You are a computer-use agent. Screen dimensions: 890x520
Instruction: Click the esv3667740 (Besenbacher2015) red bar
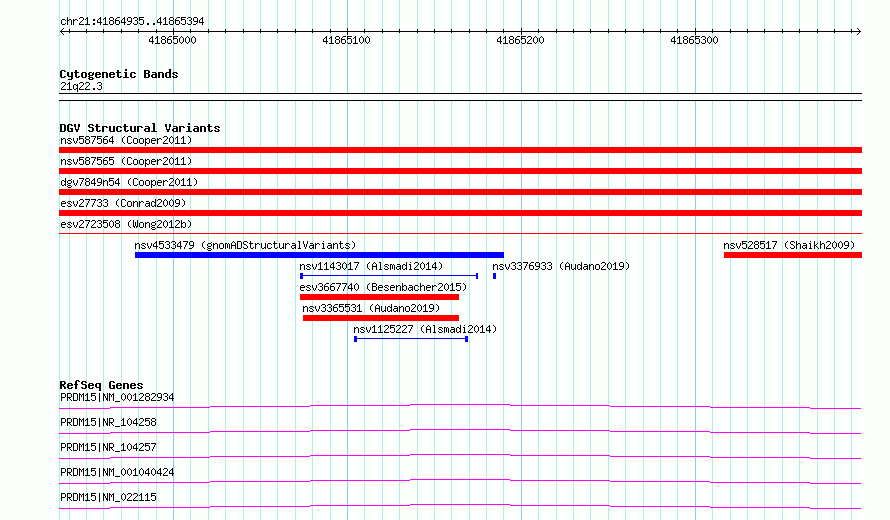pyautogui.click(x=379, y=297)
